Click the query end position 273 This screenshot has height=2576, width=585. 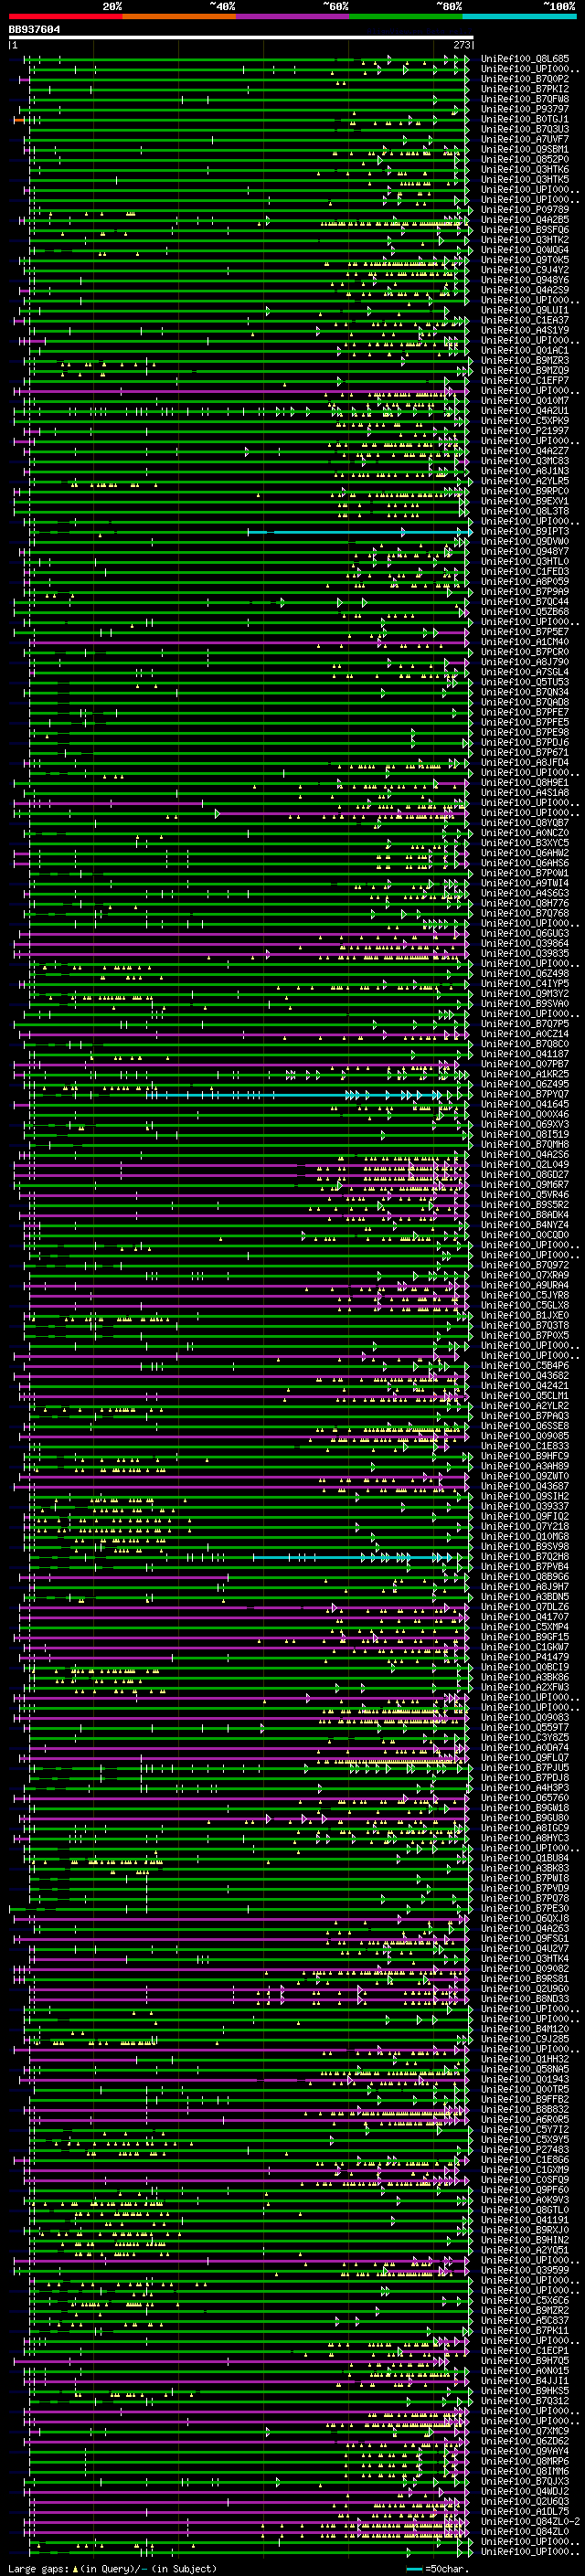462,45
